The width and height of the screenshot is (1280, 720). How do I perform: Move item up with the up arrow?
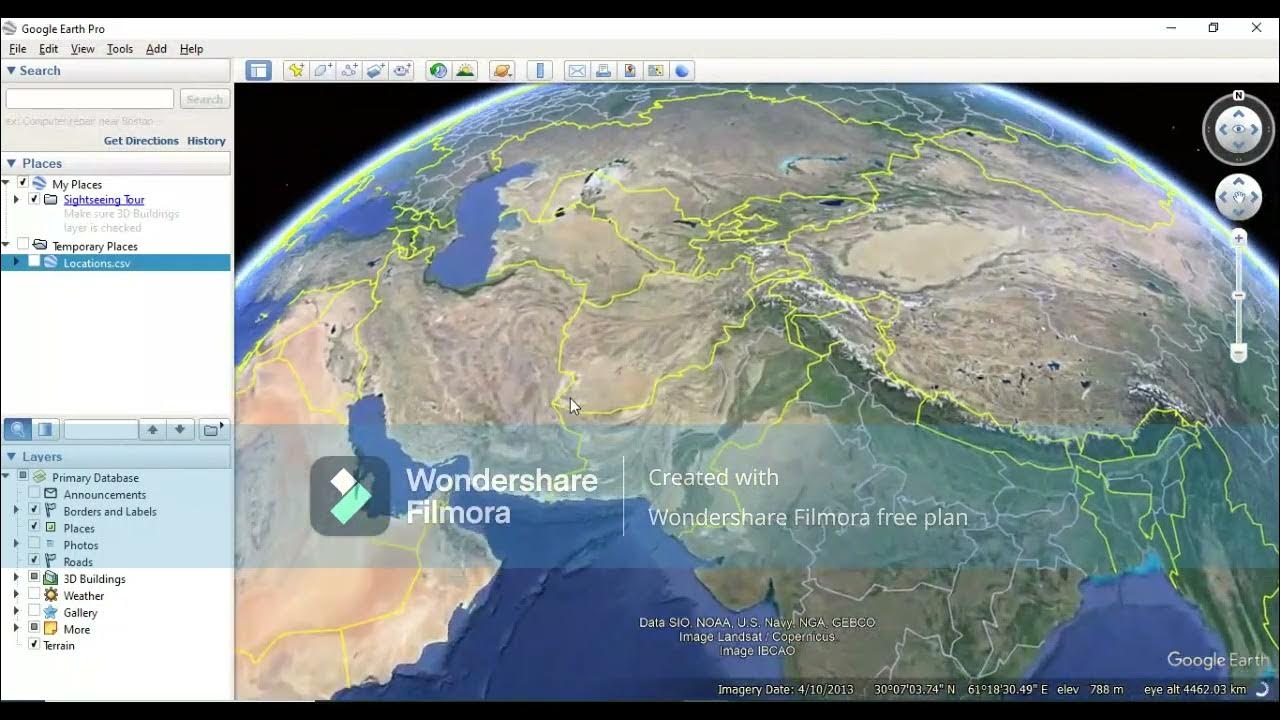pos(152,429)
